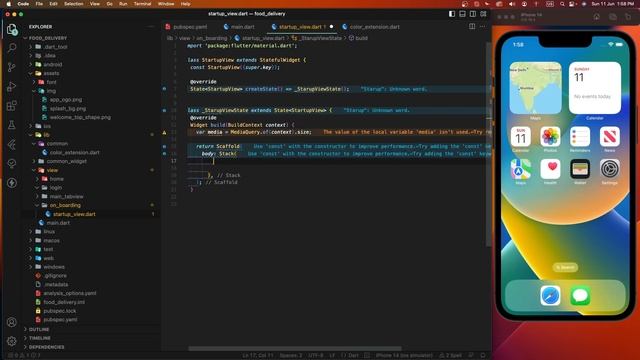This screenshot has height=360, width=640.
Task: Split the editor to the right
Action: point(472,27)
